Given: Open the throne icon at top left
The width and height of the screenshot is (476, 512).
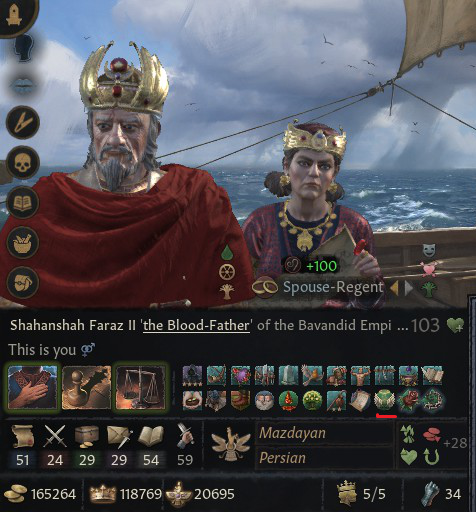Looking at the screenshot, I should pos(14,15).
